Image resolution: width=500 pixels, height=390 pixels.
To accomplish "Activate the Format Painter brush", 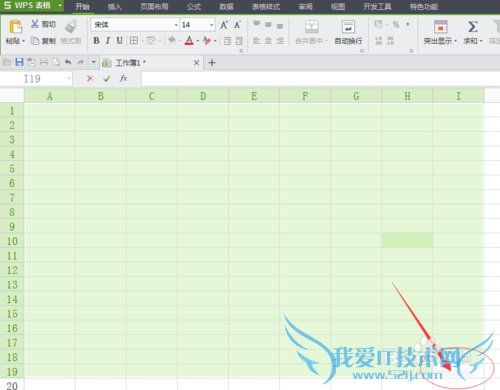I will tap(71, 27).
